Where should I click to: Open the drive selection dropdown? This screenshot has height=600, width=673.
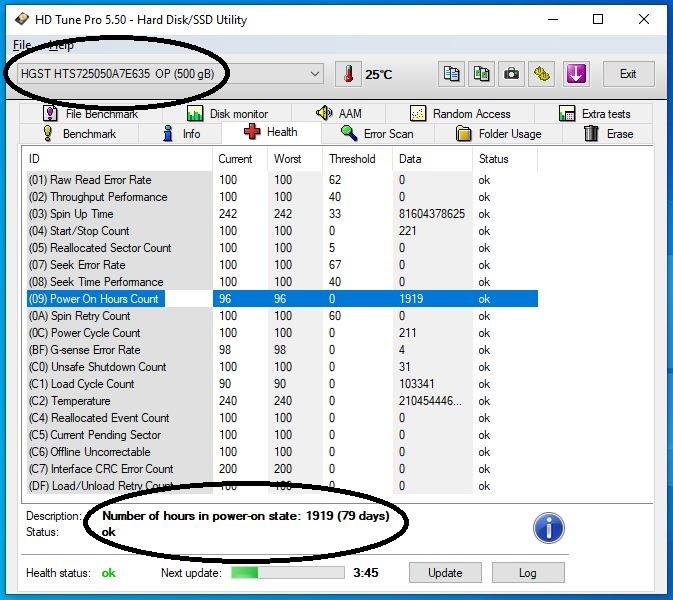pyautogui.click(x=170, y=74)
